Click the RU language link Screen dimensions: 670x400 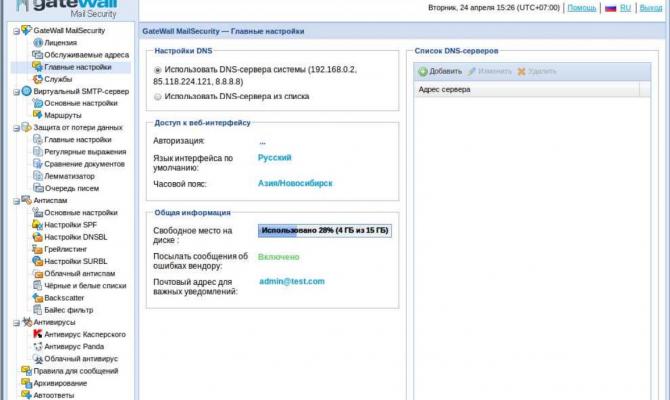(x=625, y=8)
